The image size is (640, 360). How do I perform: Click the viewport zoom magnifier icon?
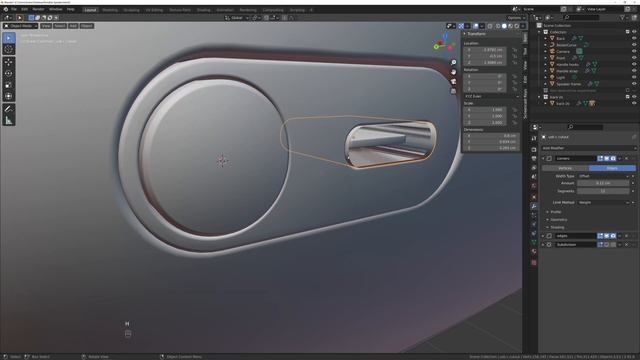[453, 62]
